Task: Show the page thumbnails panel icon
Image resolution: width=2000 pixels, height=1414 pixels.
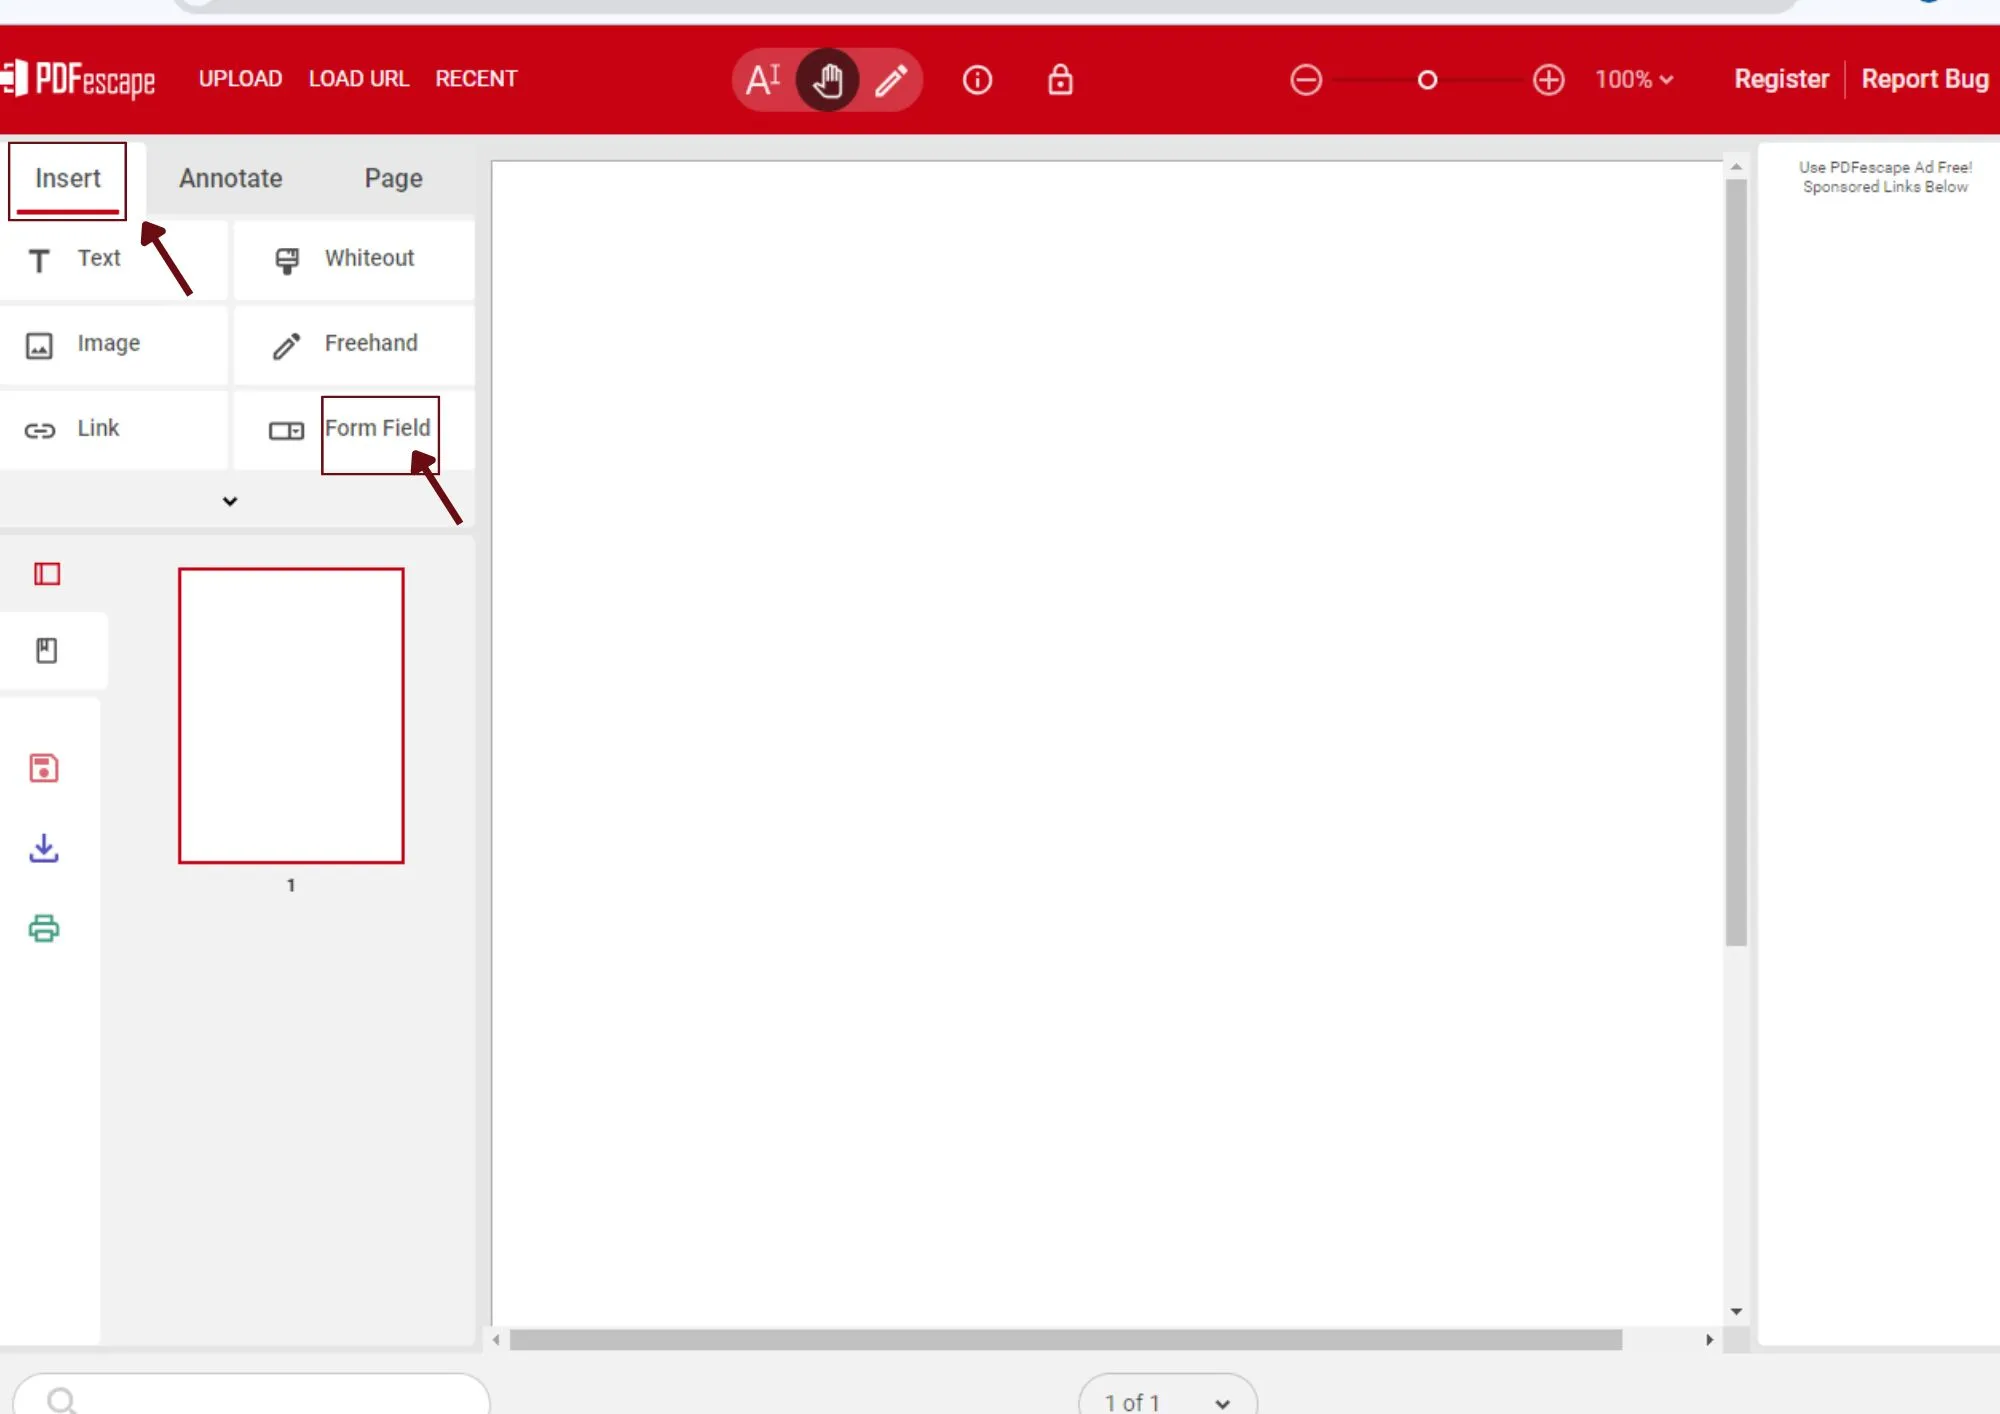Action: [x=47, y=574]
